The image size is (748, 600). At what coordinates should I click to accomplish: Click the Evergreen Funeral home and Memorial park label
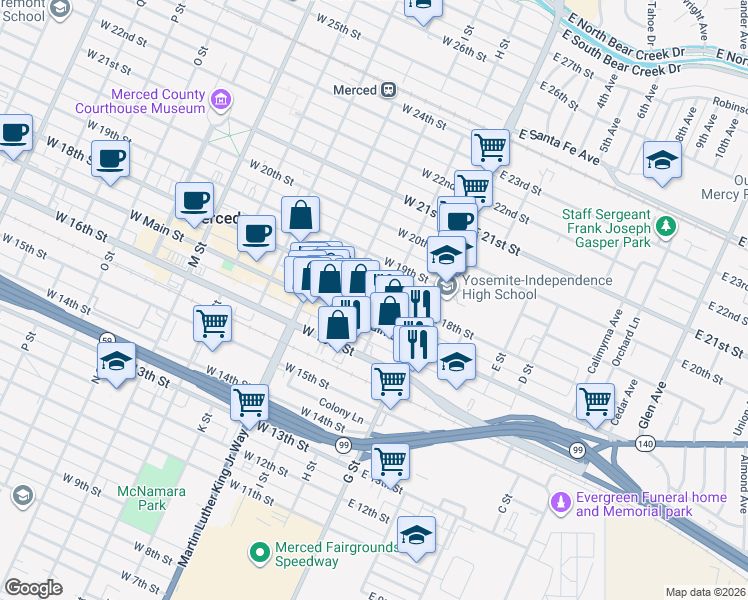point(651,504)
